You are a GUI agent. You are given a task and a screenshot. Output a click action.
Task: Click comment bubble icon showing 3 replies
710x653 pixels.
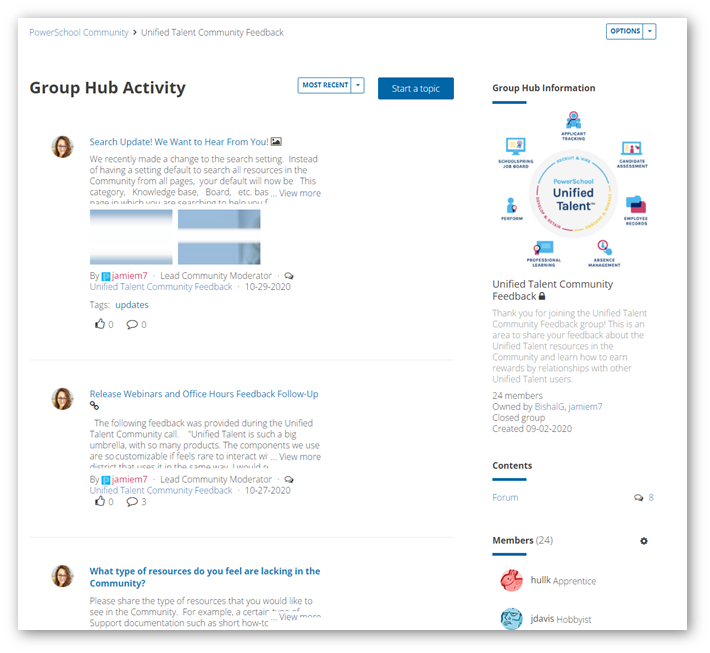132,502
